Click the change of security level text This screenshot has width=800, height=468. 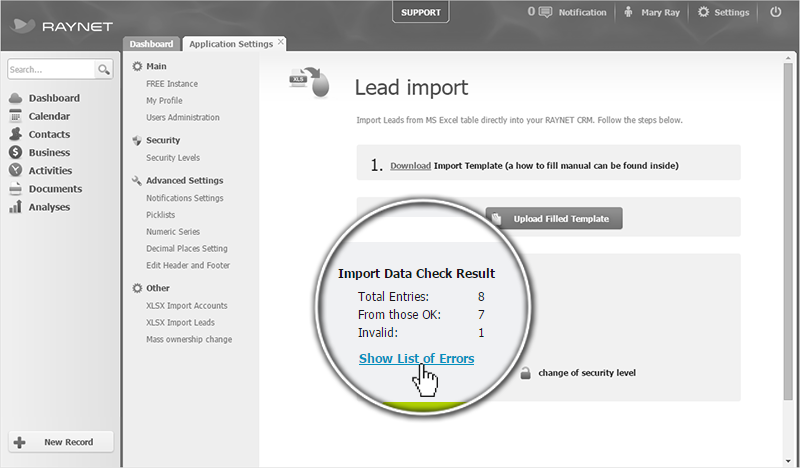click(587, 373)
